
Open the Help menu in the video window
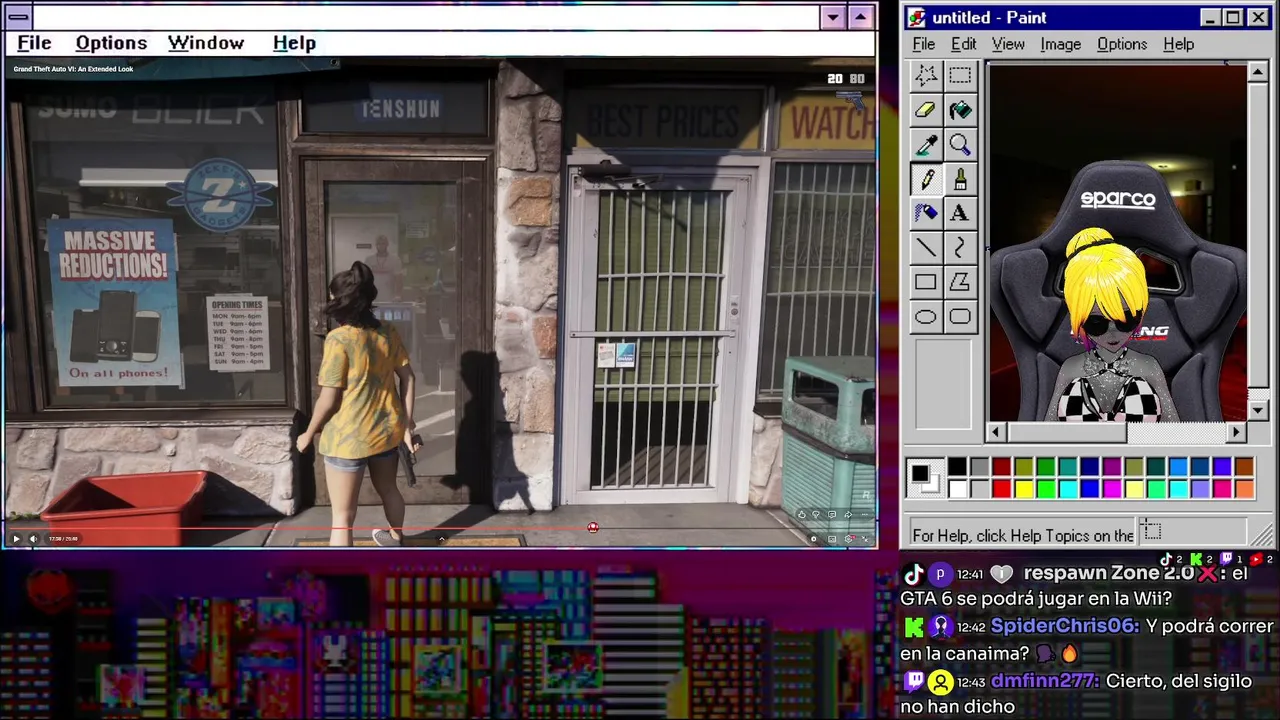click(x=294, y=43)
